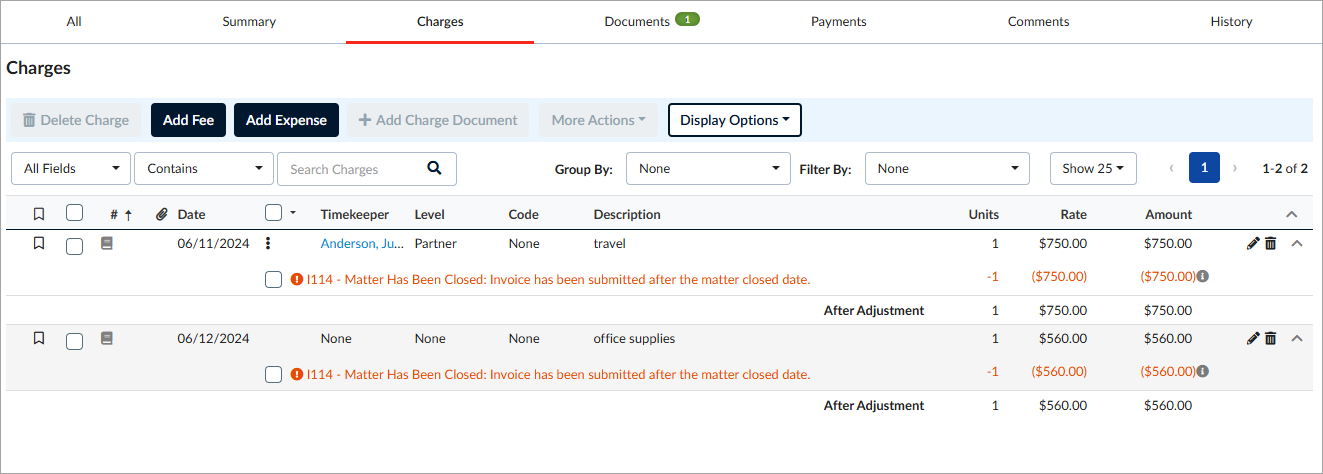This screenshot has height=474, width=1323.
Task: Open the Documents tab
Action: pyautogui.click(x=637, y=21)
